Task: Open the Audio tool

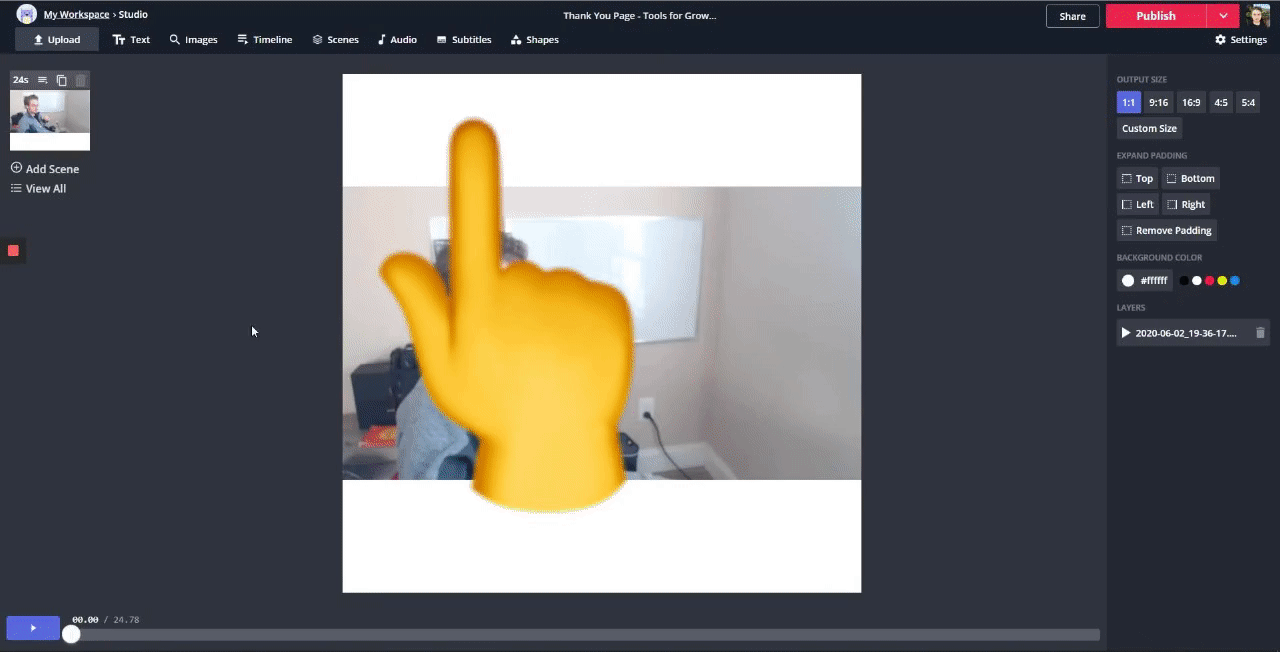Action: pos(397,40)
